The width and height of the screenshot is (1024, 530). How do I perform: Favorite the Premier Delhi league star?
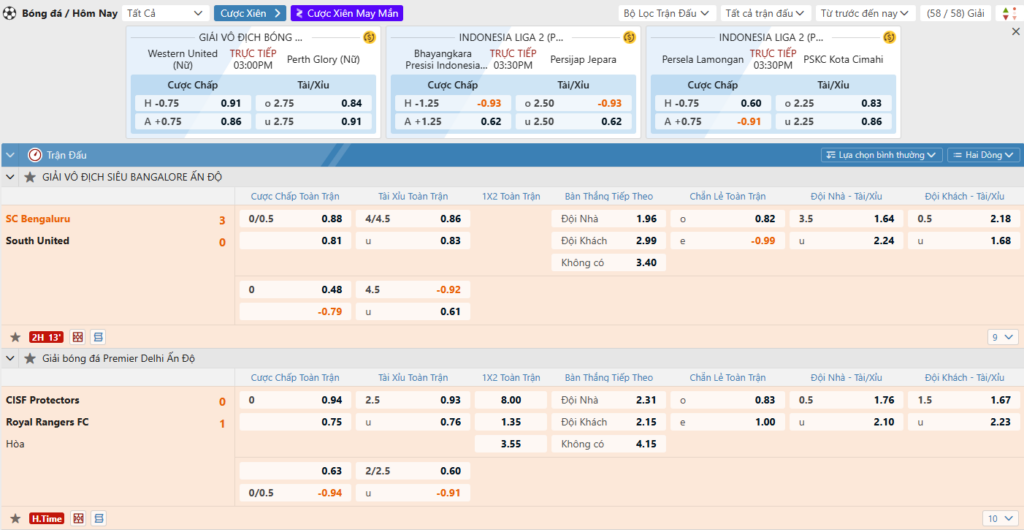tap(28, 358)
